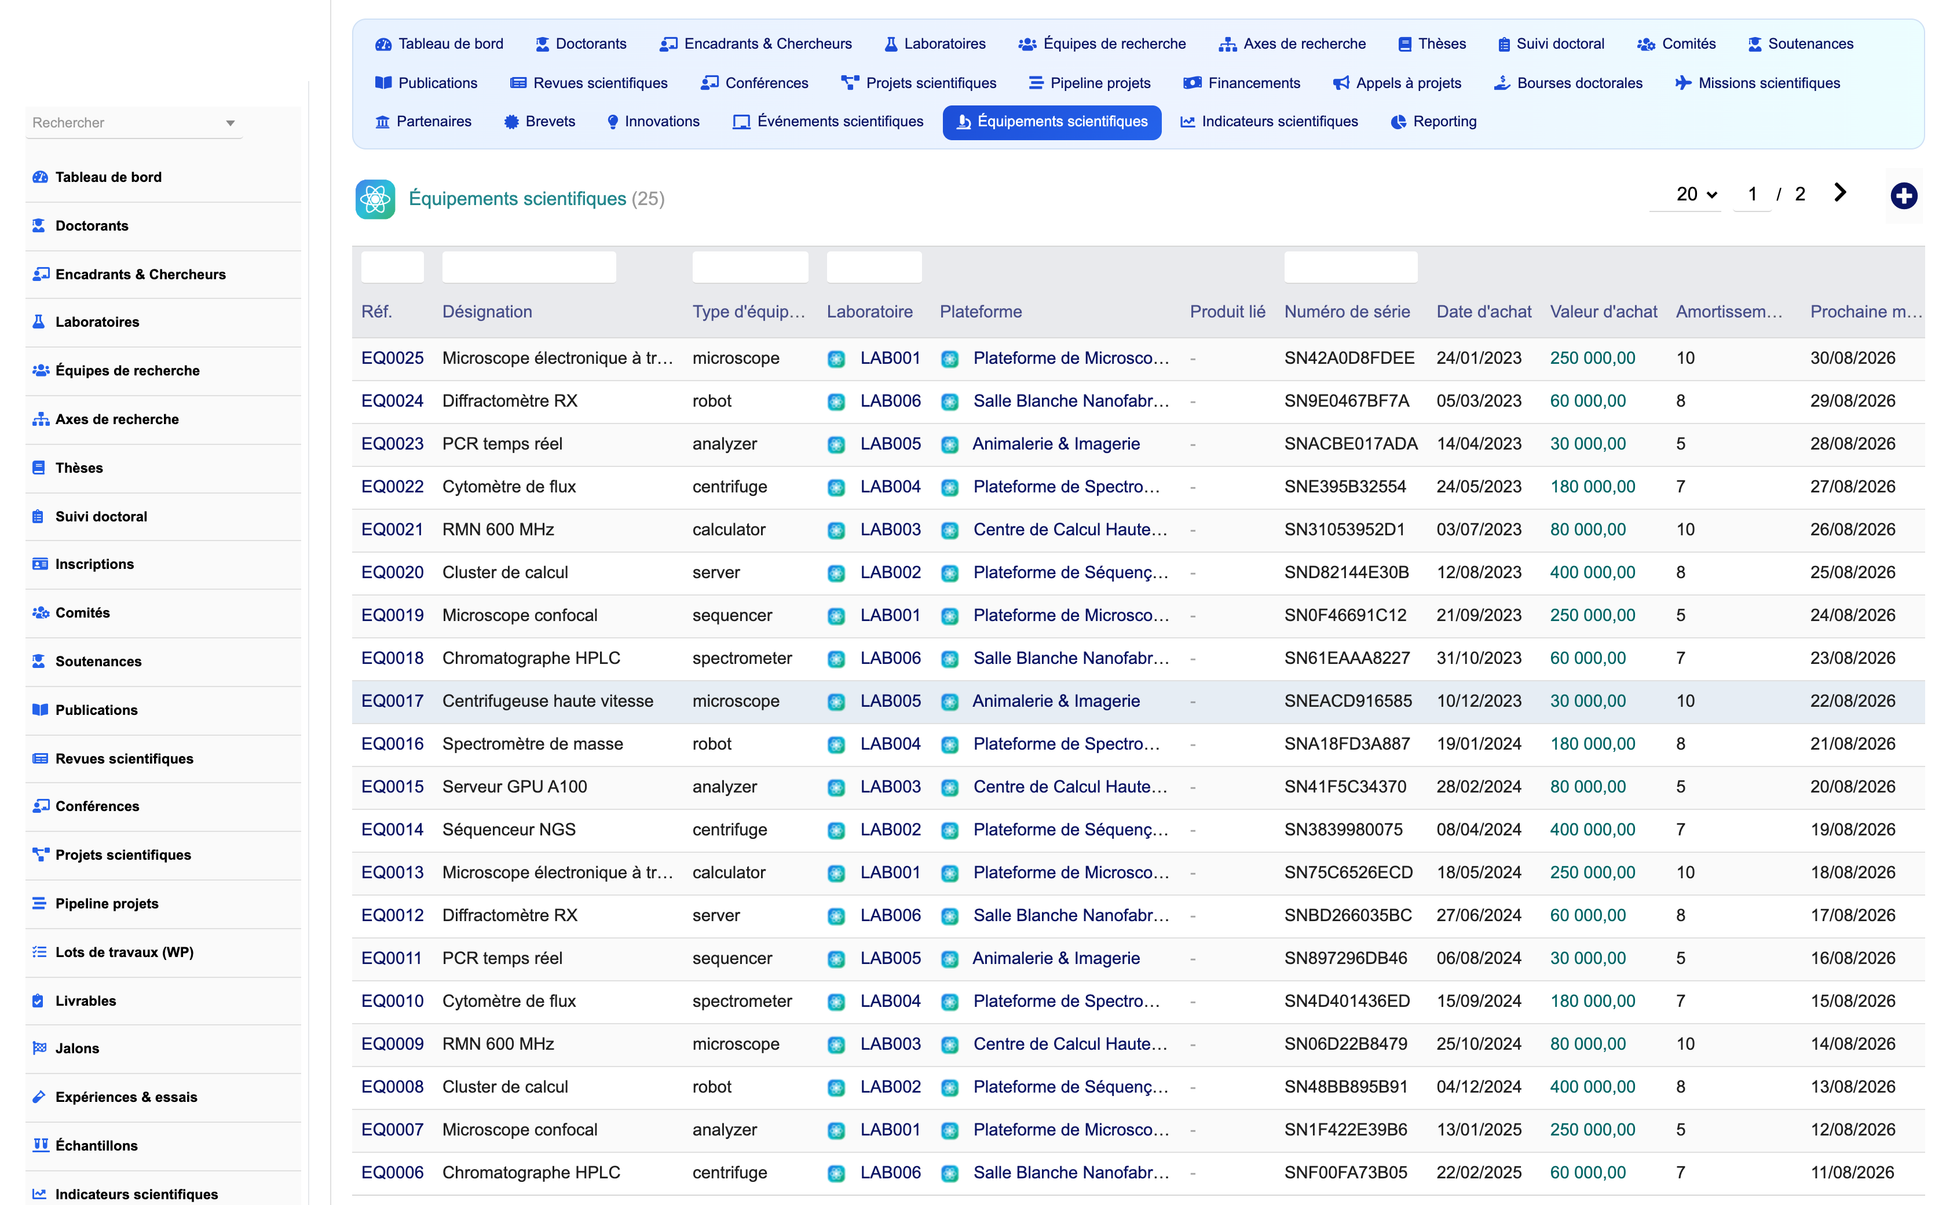Open Animalerie & Imagerie in row EQ0011

coord(1056,958)
